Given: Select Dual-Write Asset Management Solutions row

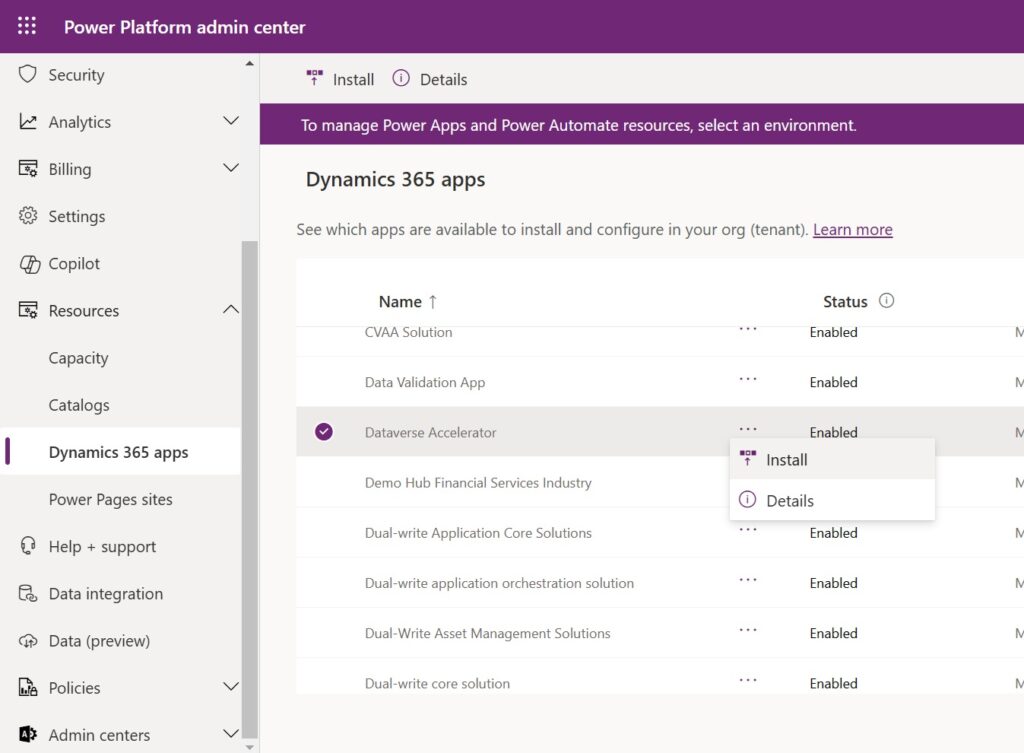Looking at the screenshot, I should 660,633.
